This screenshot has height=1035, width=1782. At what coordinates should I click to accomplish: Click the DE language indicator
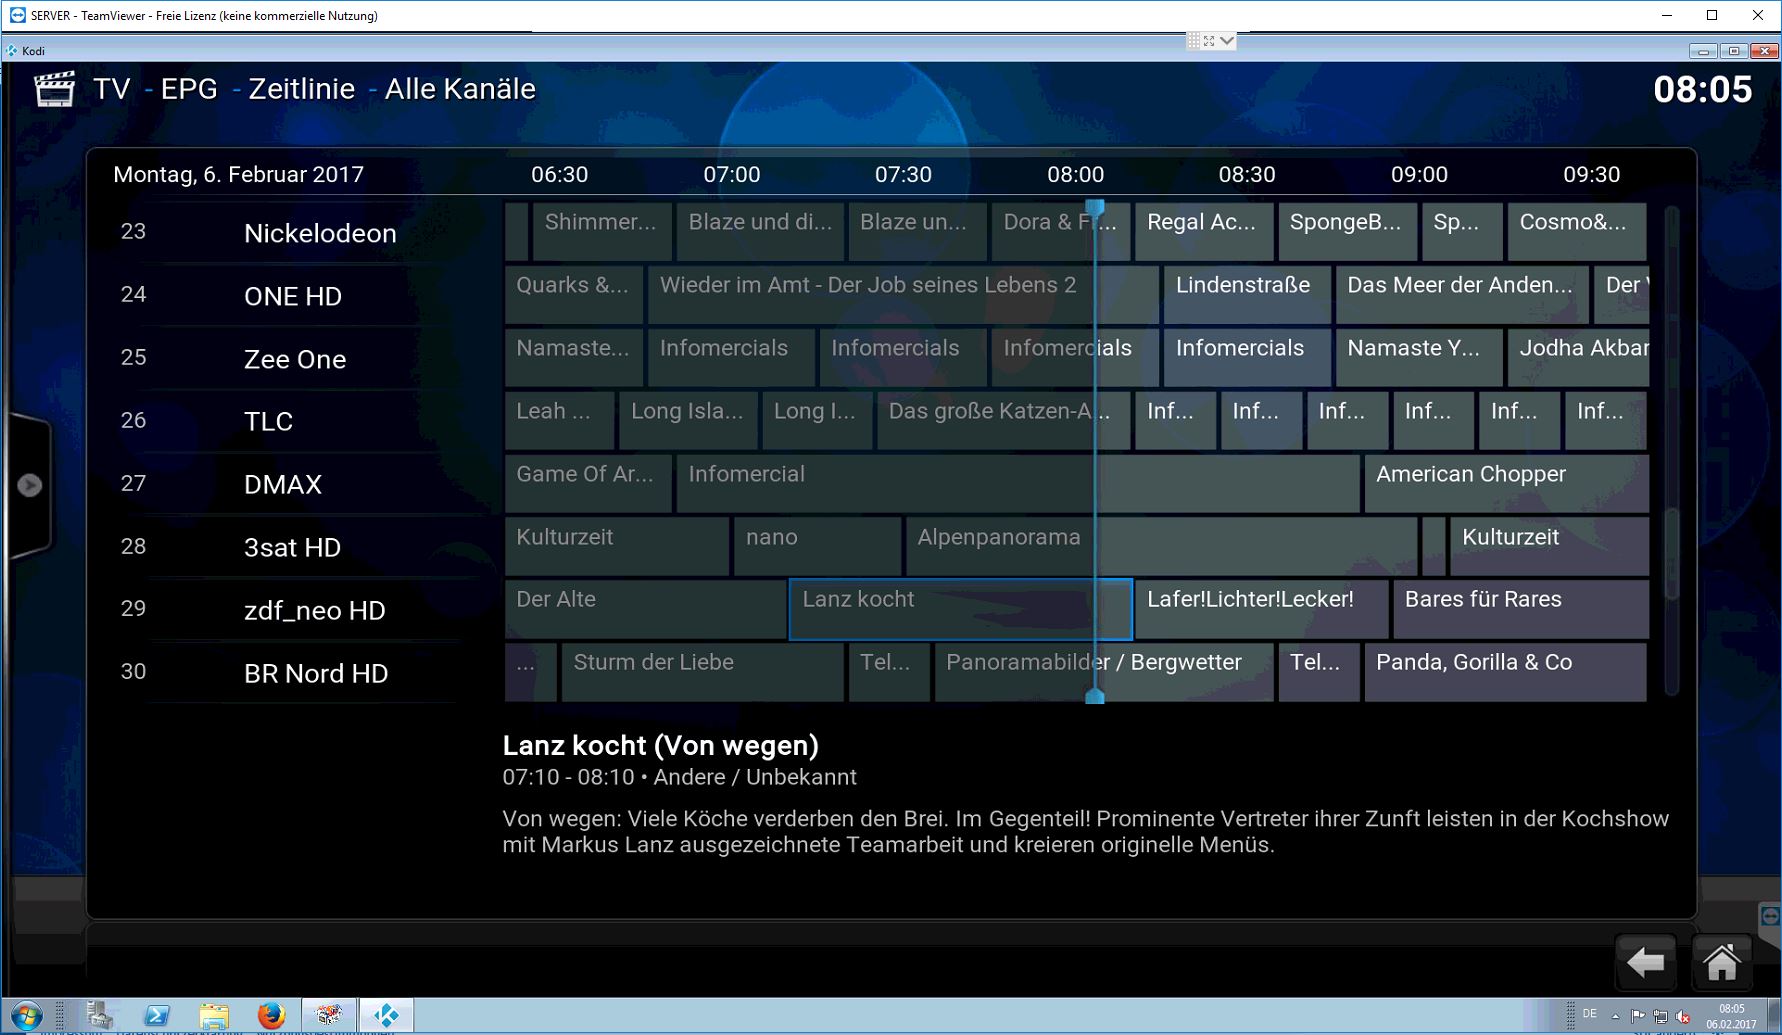(x=1590, y=1015)
